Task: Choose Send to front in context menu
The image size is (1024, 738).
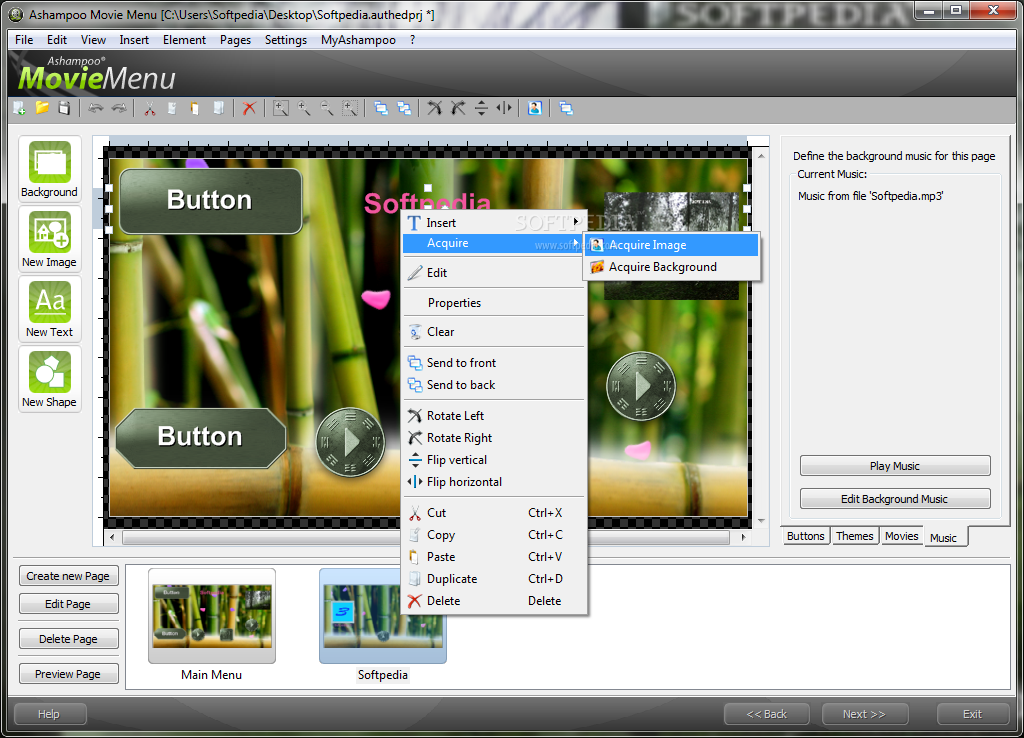Action: pyautogui.click(x=494, y=362)
